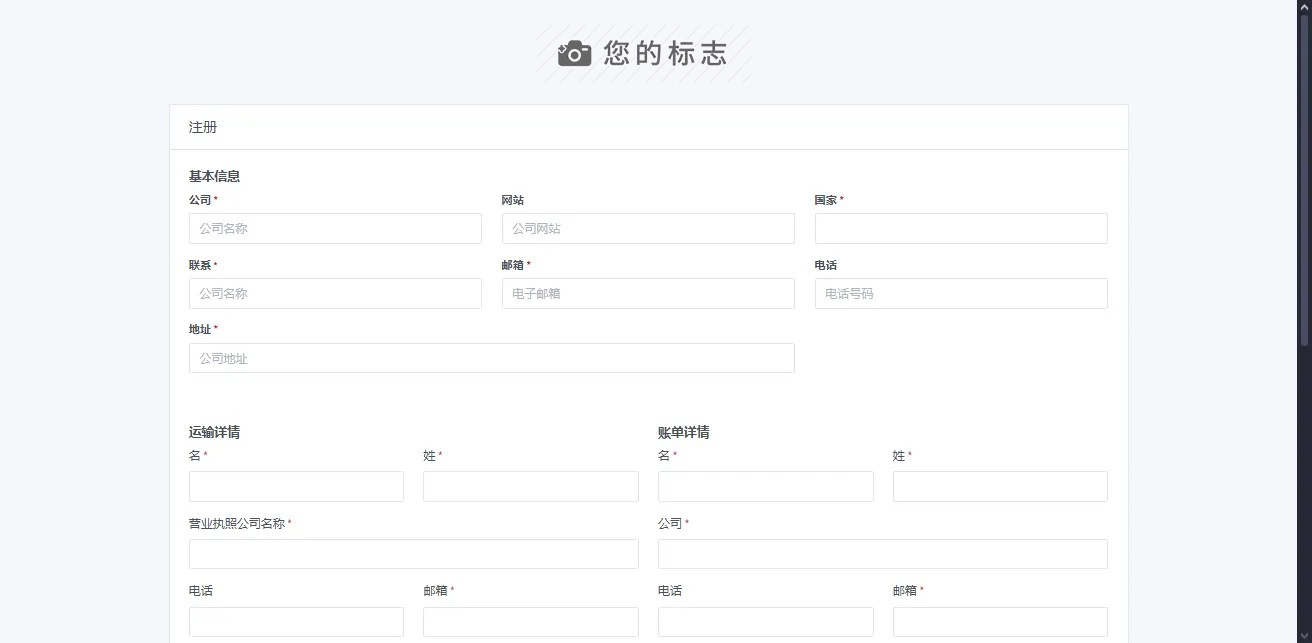Screen dimensions: 1312x643
Task: Click the 姓 field under 账单详情
Action: click(x=1000, y=486)
